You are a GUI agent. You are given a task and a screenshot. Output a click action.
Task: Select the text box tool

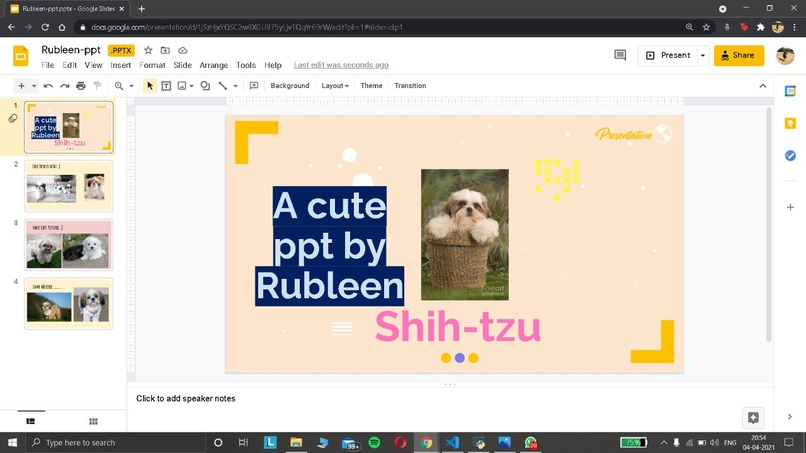(x=166, y=86)
